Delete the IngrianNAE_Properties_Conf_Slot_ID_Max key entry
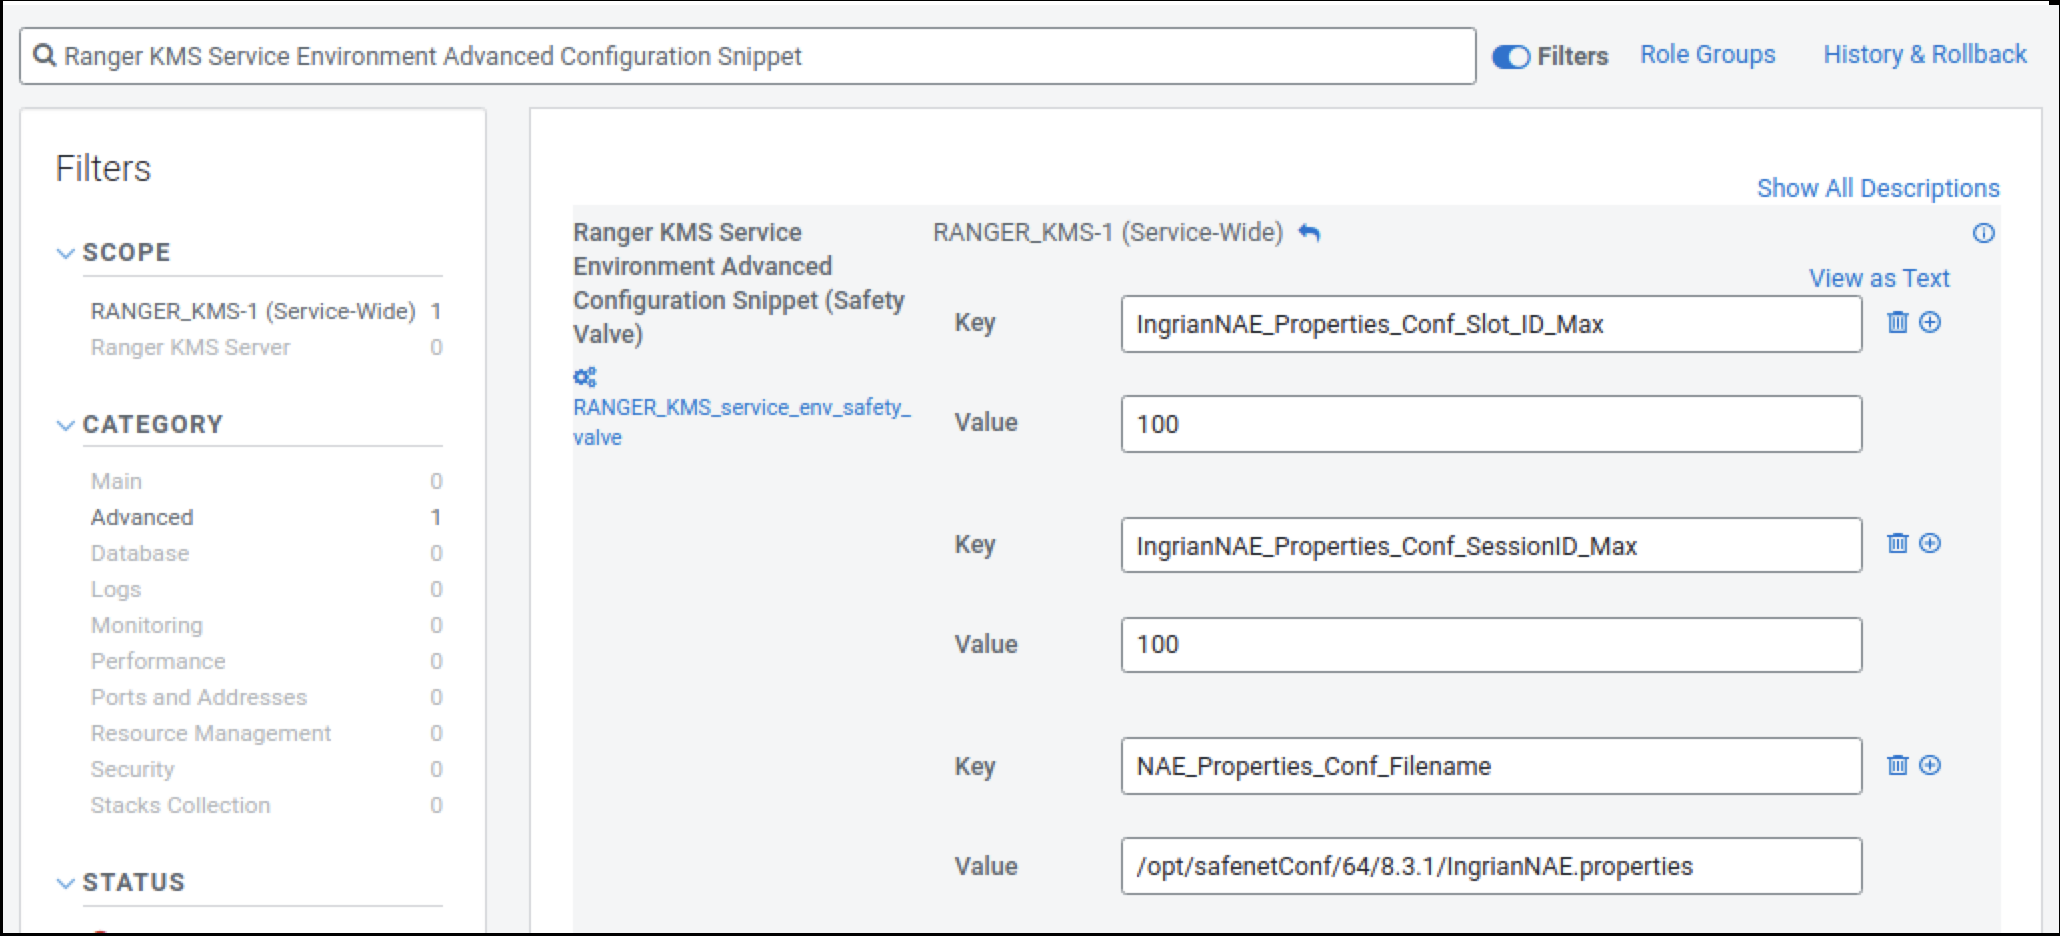 pos(1897,322)
